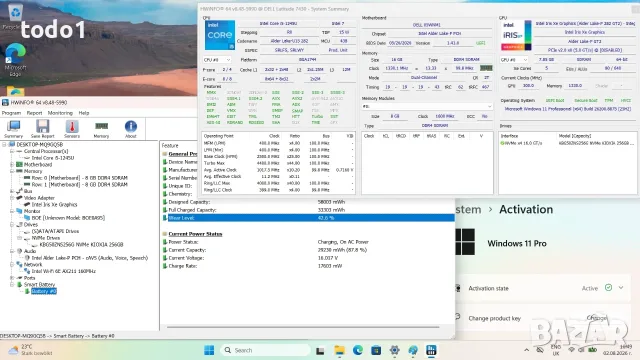Click the About info icon

click(131, 129)
